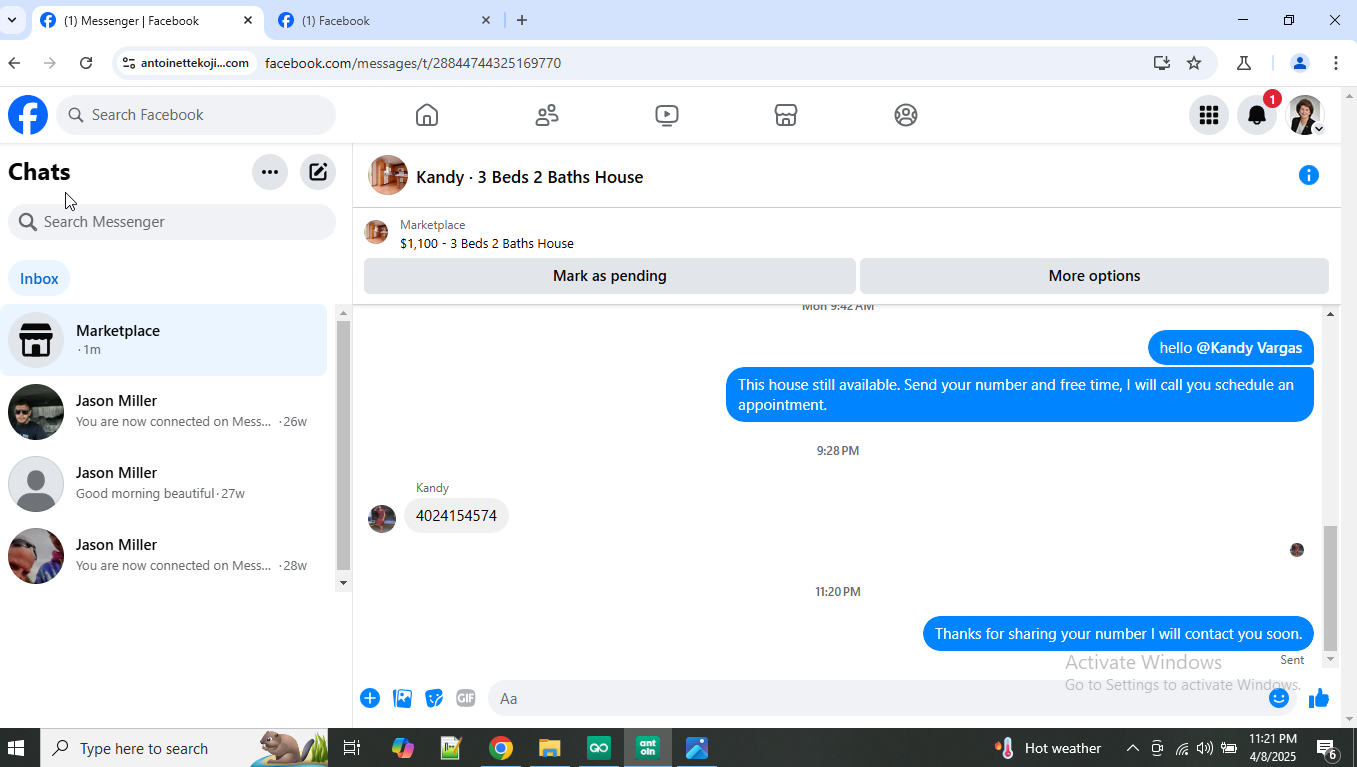The image size is (1357, 767).
Task: Open Chrome from the taskbar
Action: click(501, 748)
